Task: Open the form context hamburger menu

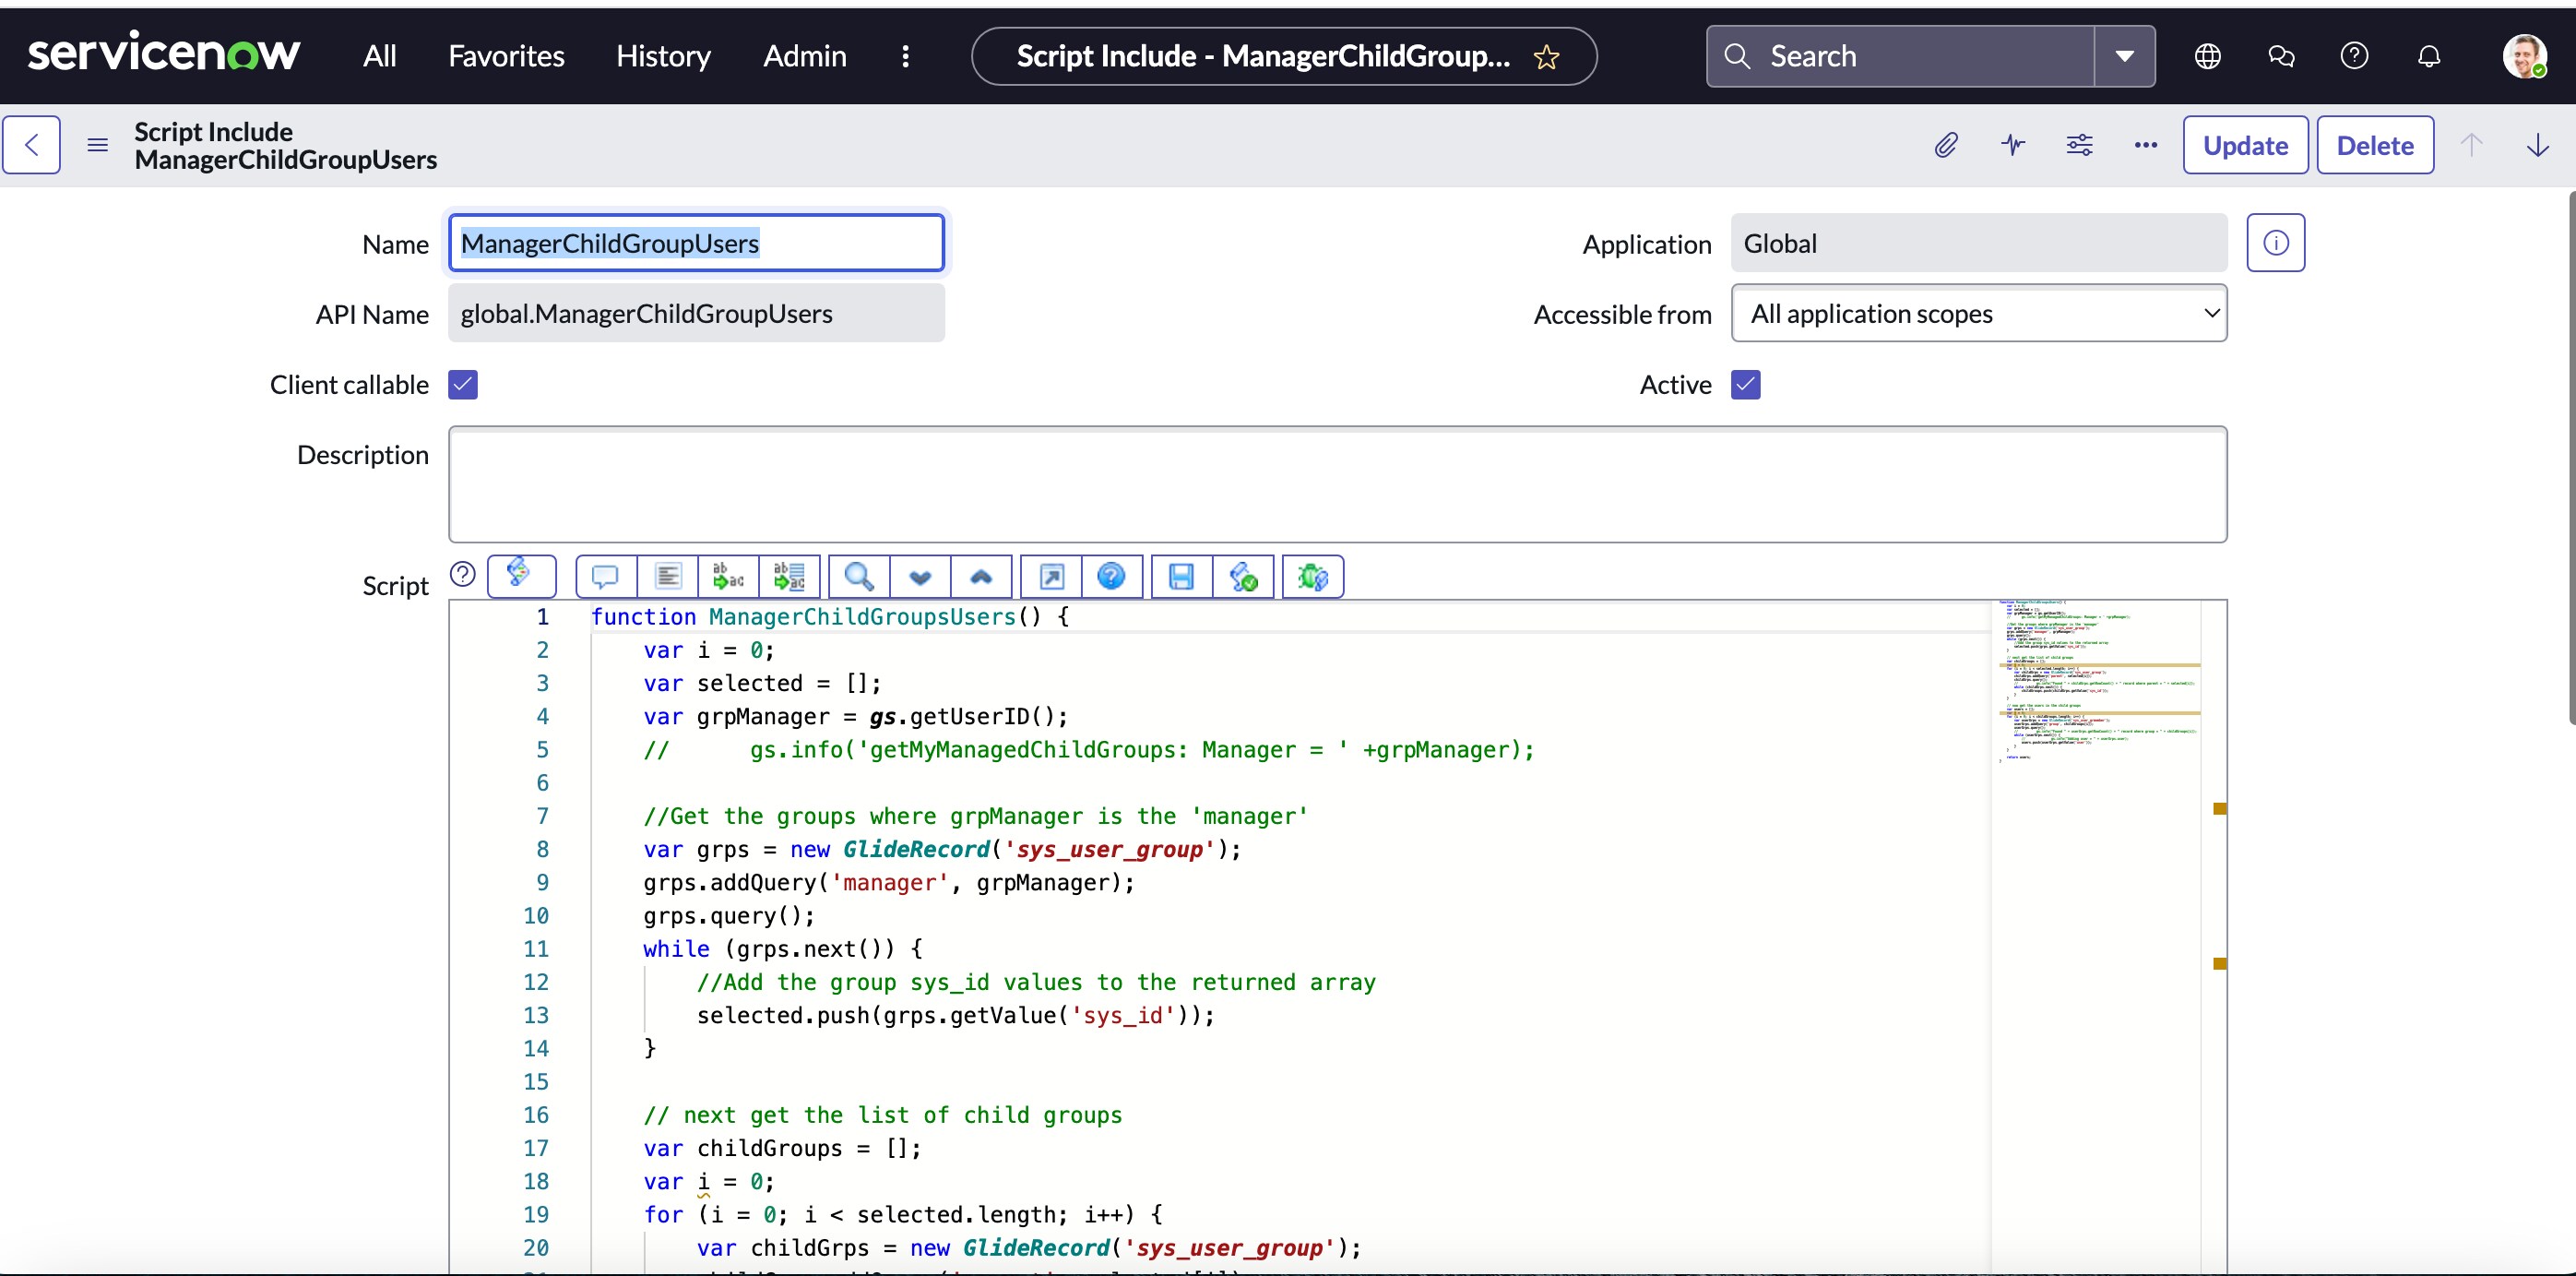Action: pos(97,145)
